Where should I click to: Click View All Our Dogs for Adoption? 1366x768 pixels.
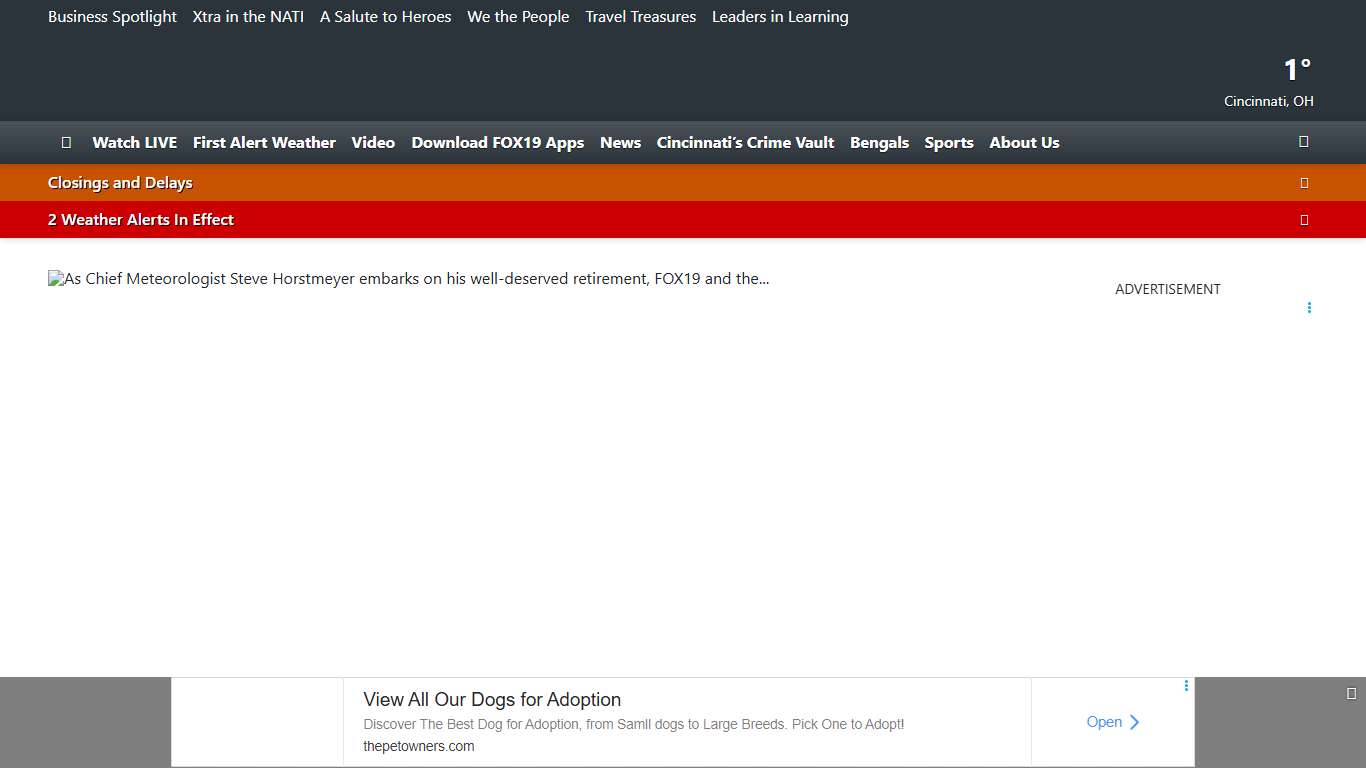point(492,700)
